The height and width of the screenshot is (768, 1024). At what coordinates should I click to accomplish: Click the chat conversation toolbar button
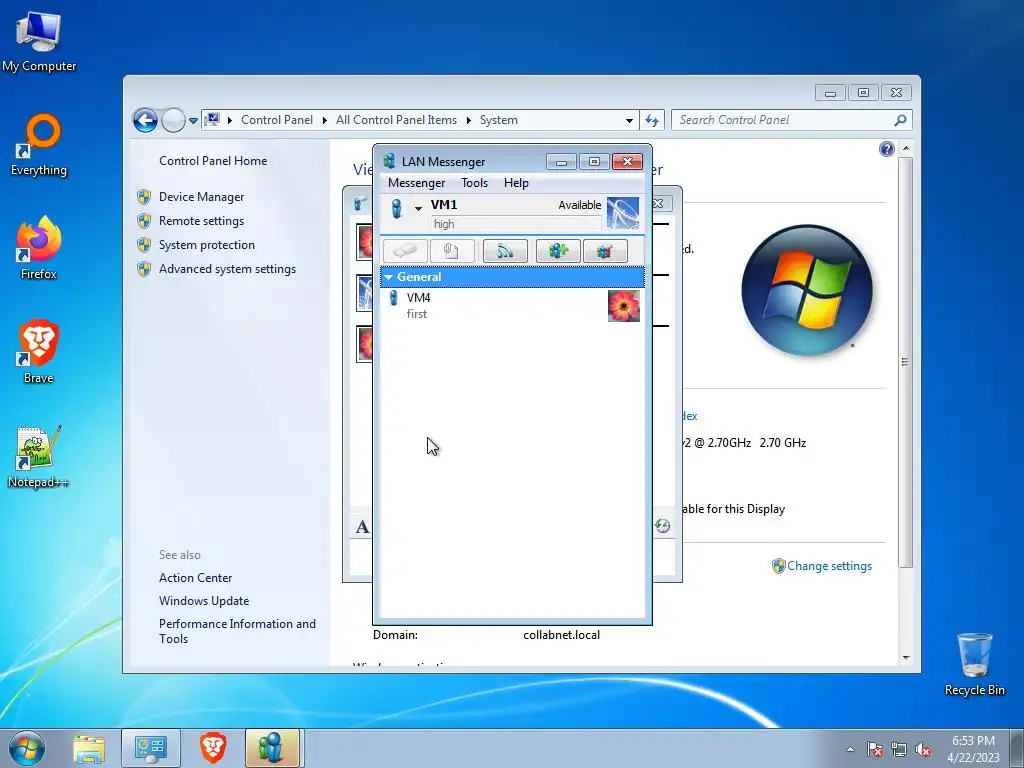(405, 251)
